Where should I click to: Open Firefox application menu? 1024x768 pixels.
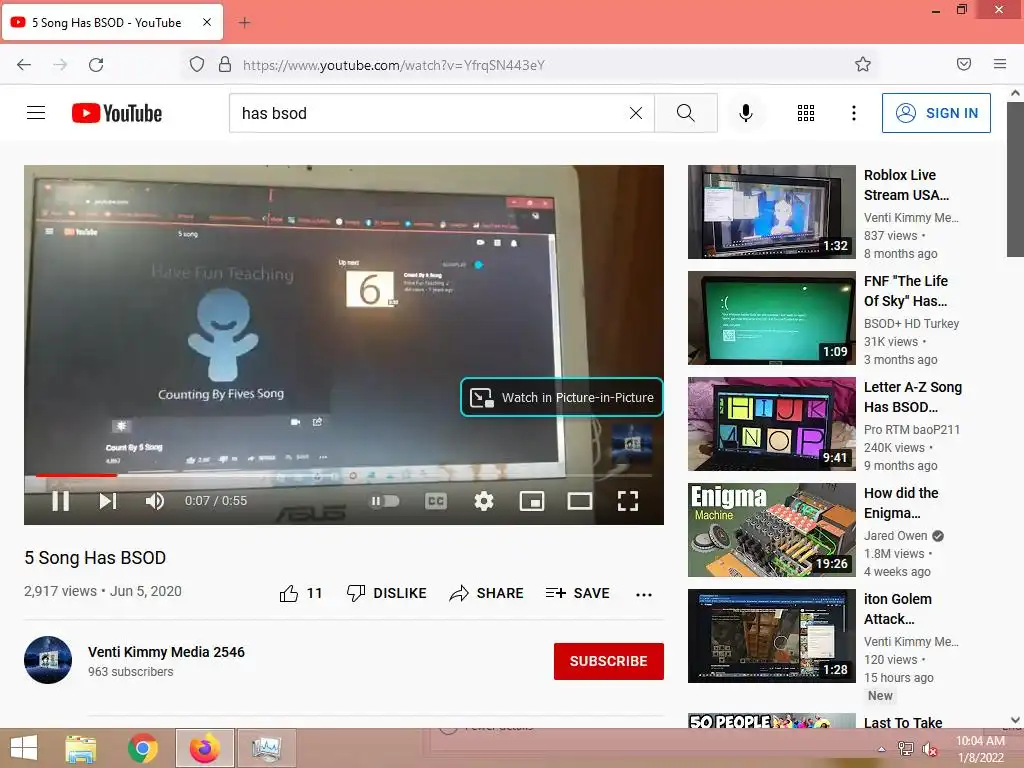coord(1000,64)
